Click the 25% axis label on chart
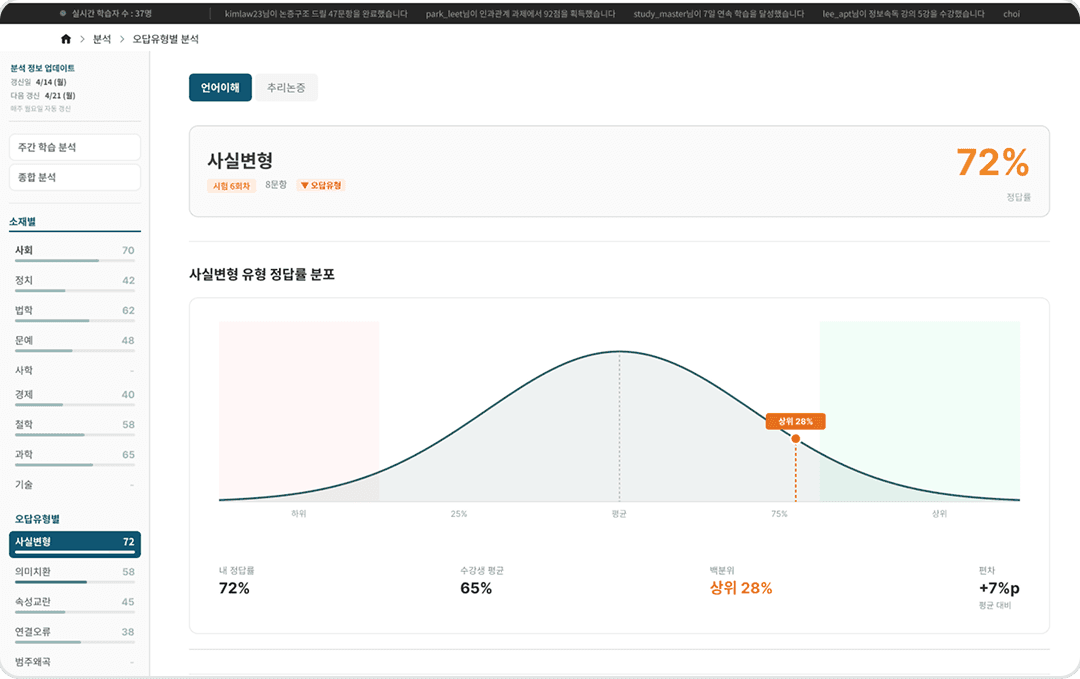This screenshot has width=1080, height=679. (x=459, y=514)
